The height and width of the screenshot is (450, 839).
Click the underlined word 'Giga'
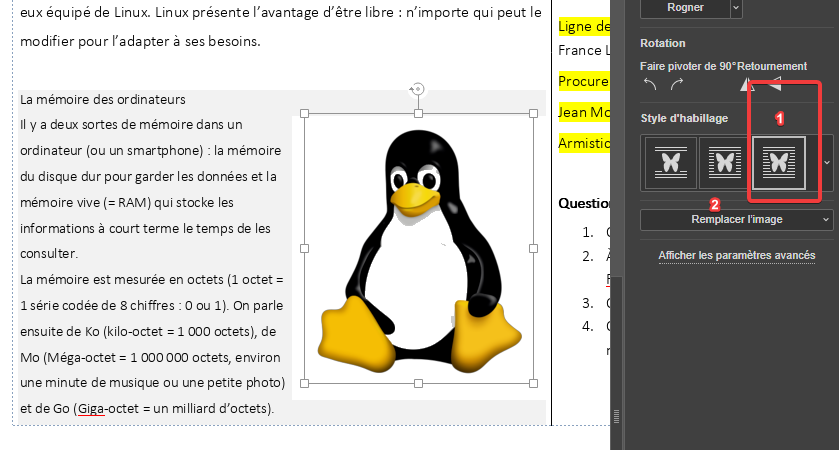coord(91,409)
